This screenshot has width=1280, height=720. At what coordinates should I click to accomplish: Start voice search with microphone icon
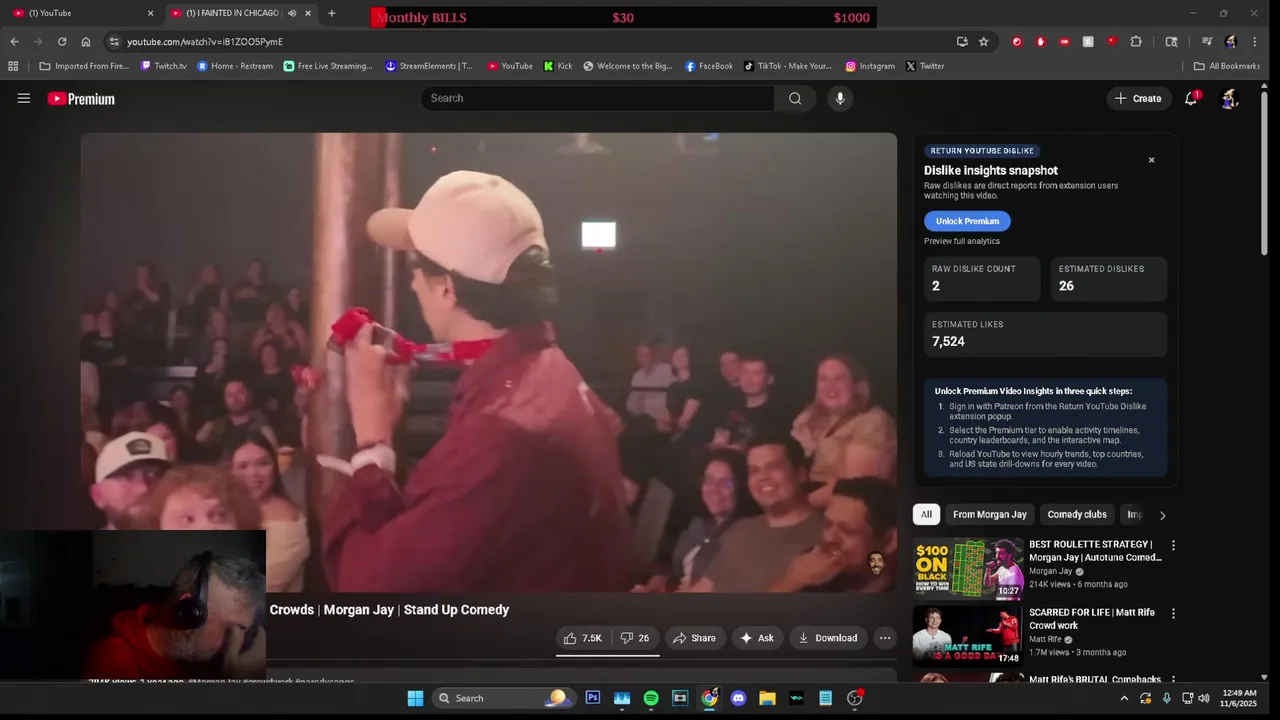[x=840, y=98]
